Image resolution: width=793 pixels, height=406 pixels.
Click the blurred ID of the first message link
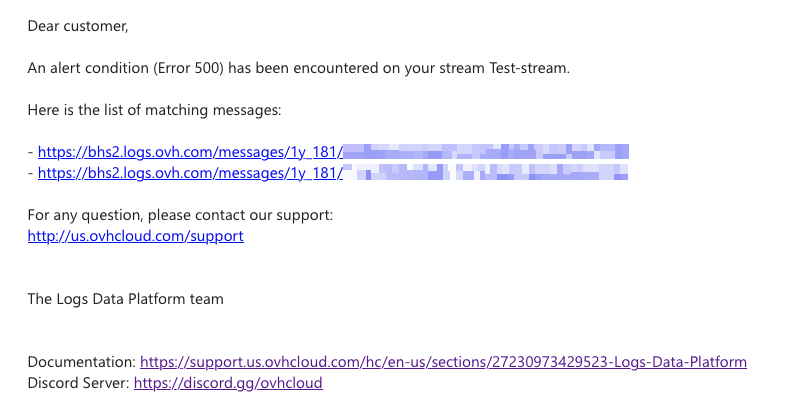pos(486,152)
